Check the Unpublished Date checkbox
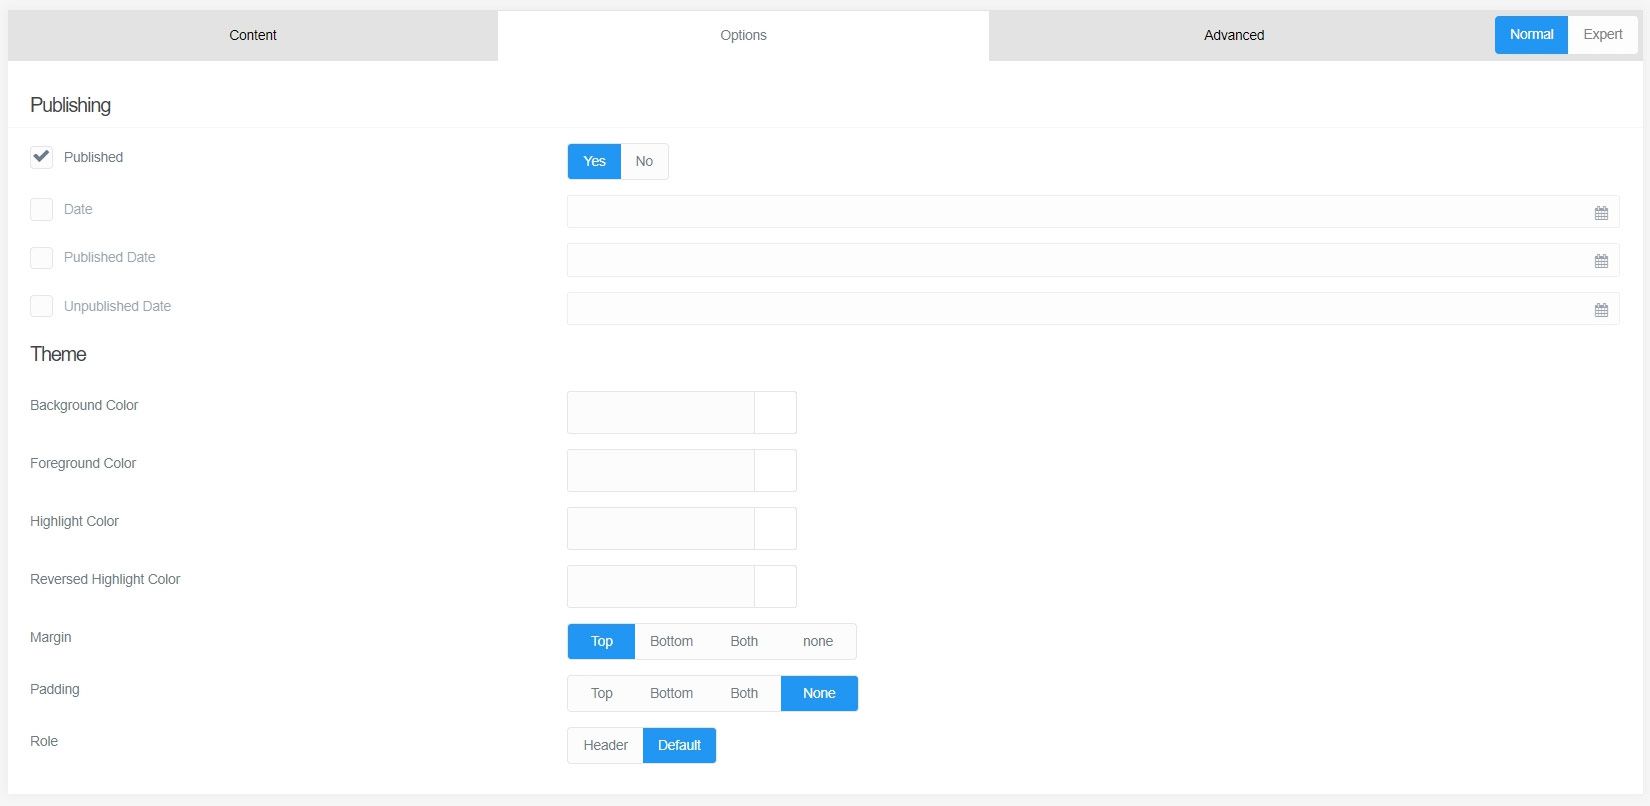Image resolution: width=1650 pixels, height=806 pixels. (41, 306)
